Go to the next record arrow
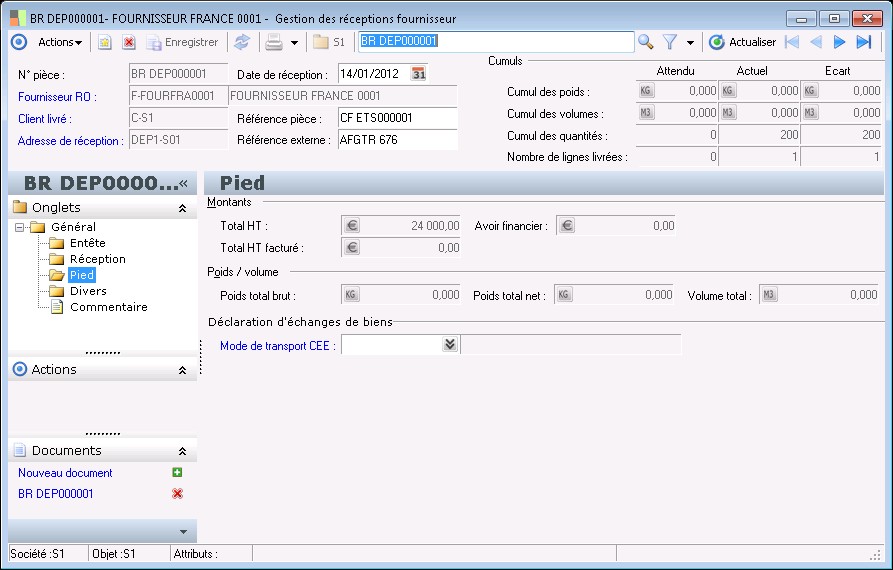Screen dimensions: 893x570 pos(840,42)
